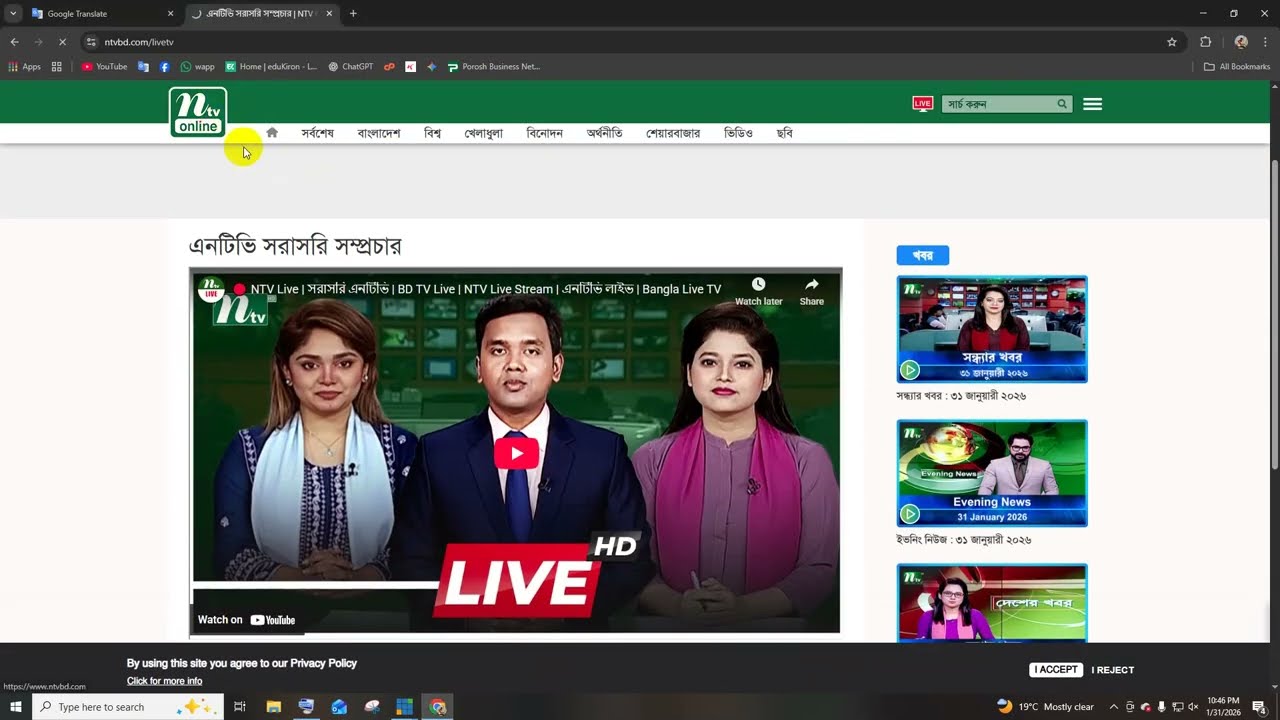Image resolution: width=1280 pixels, height=720 pixels.
Task: Click the address bar URL ntvbd.com/livetv
Action: pyautogui.click(x=139, y=42)
